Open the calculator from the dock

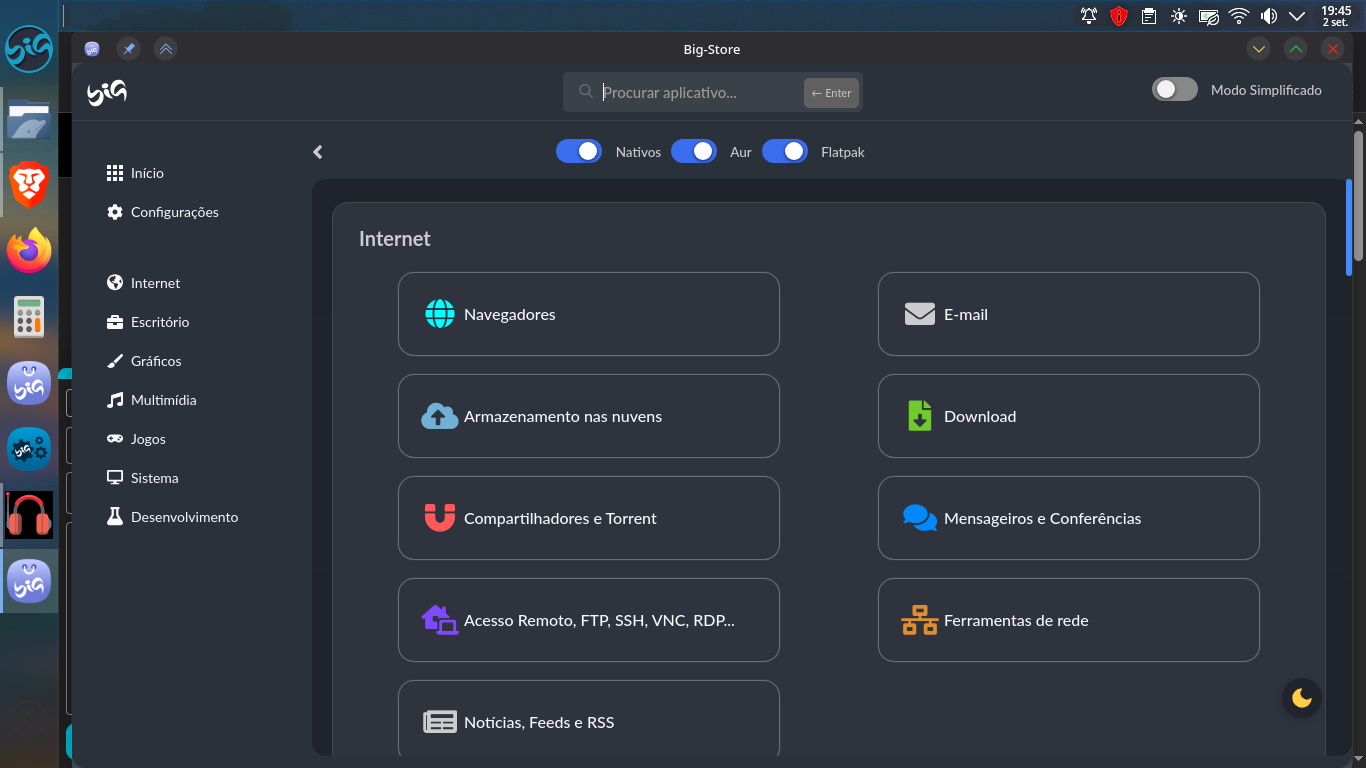click(29, 316)
